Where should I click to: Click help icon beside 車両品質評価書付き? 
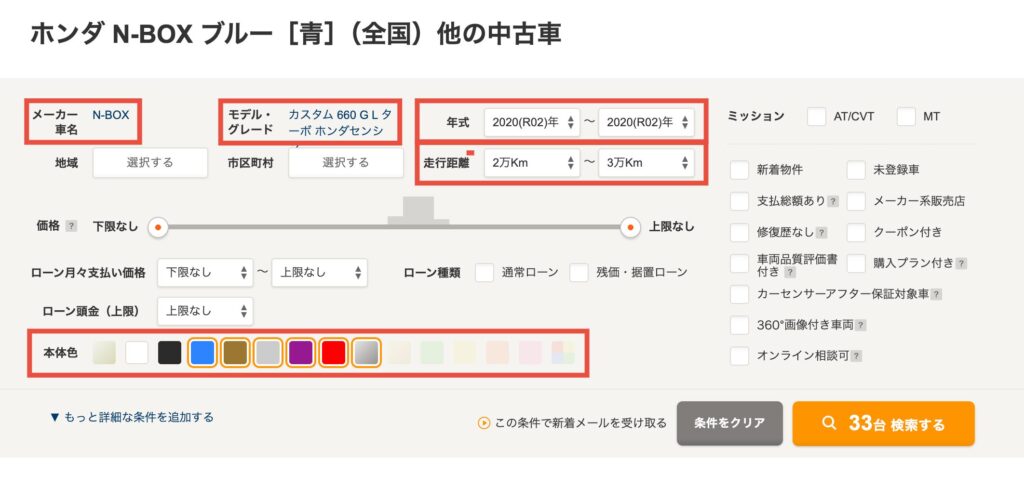click(x=790, y=272)
